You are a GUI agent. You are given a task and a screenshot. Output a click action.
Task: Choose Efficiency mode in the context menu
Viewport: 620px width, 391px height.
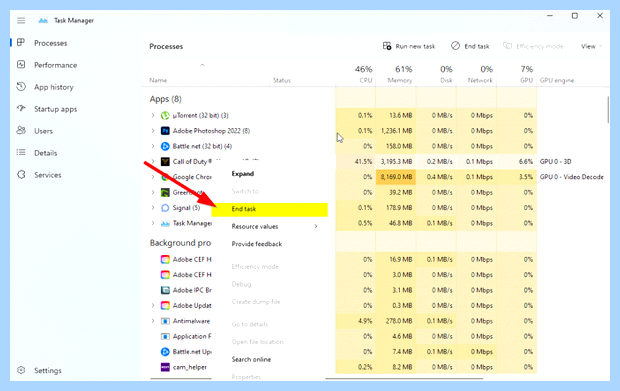coord(255,267)
